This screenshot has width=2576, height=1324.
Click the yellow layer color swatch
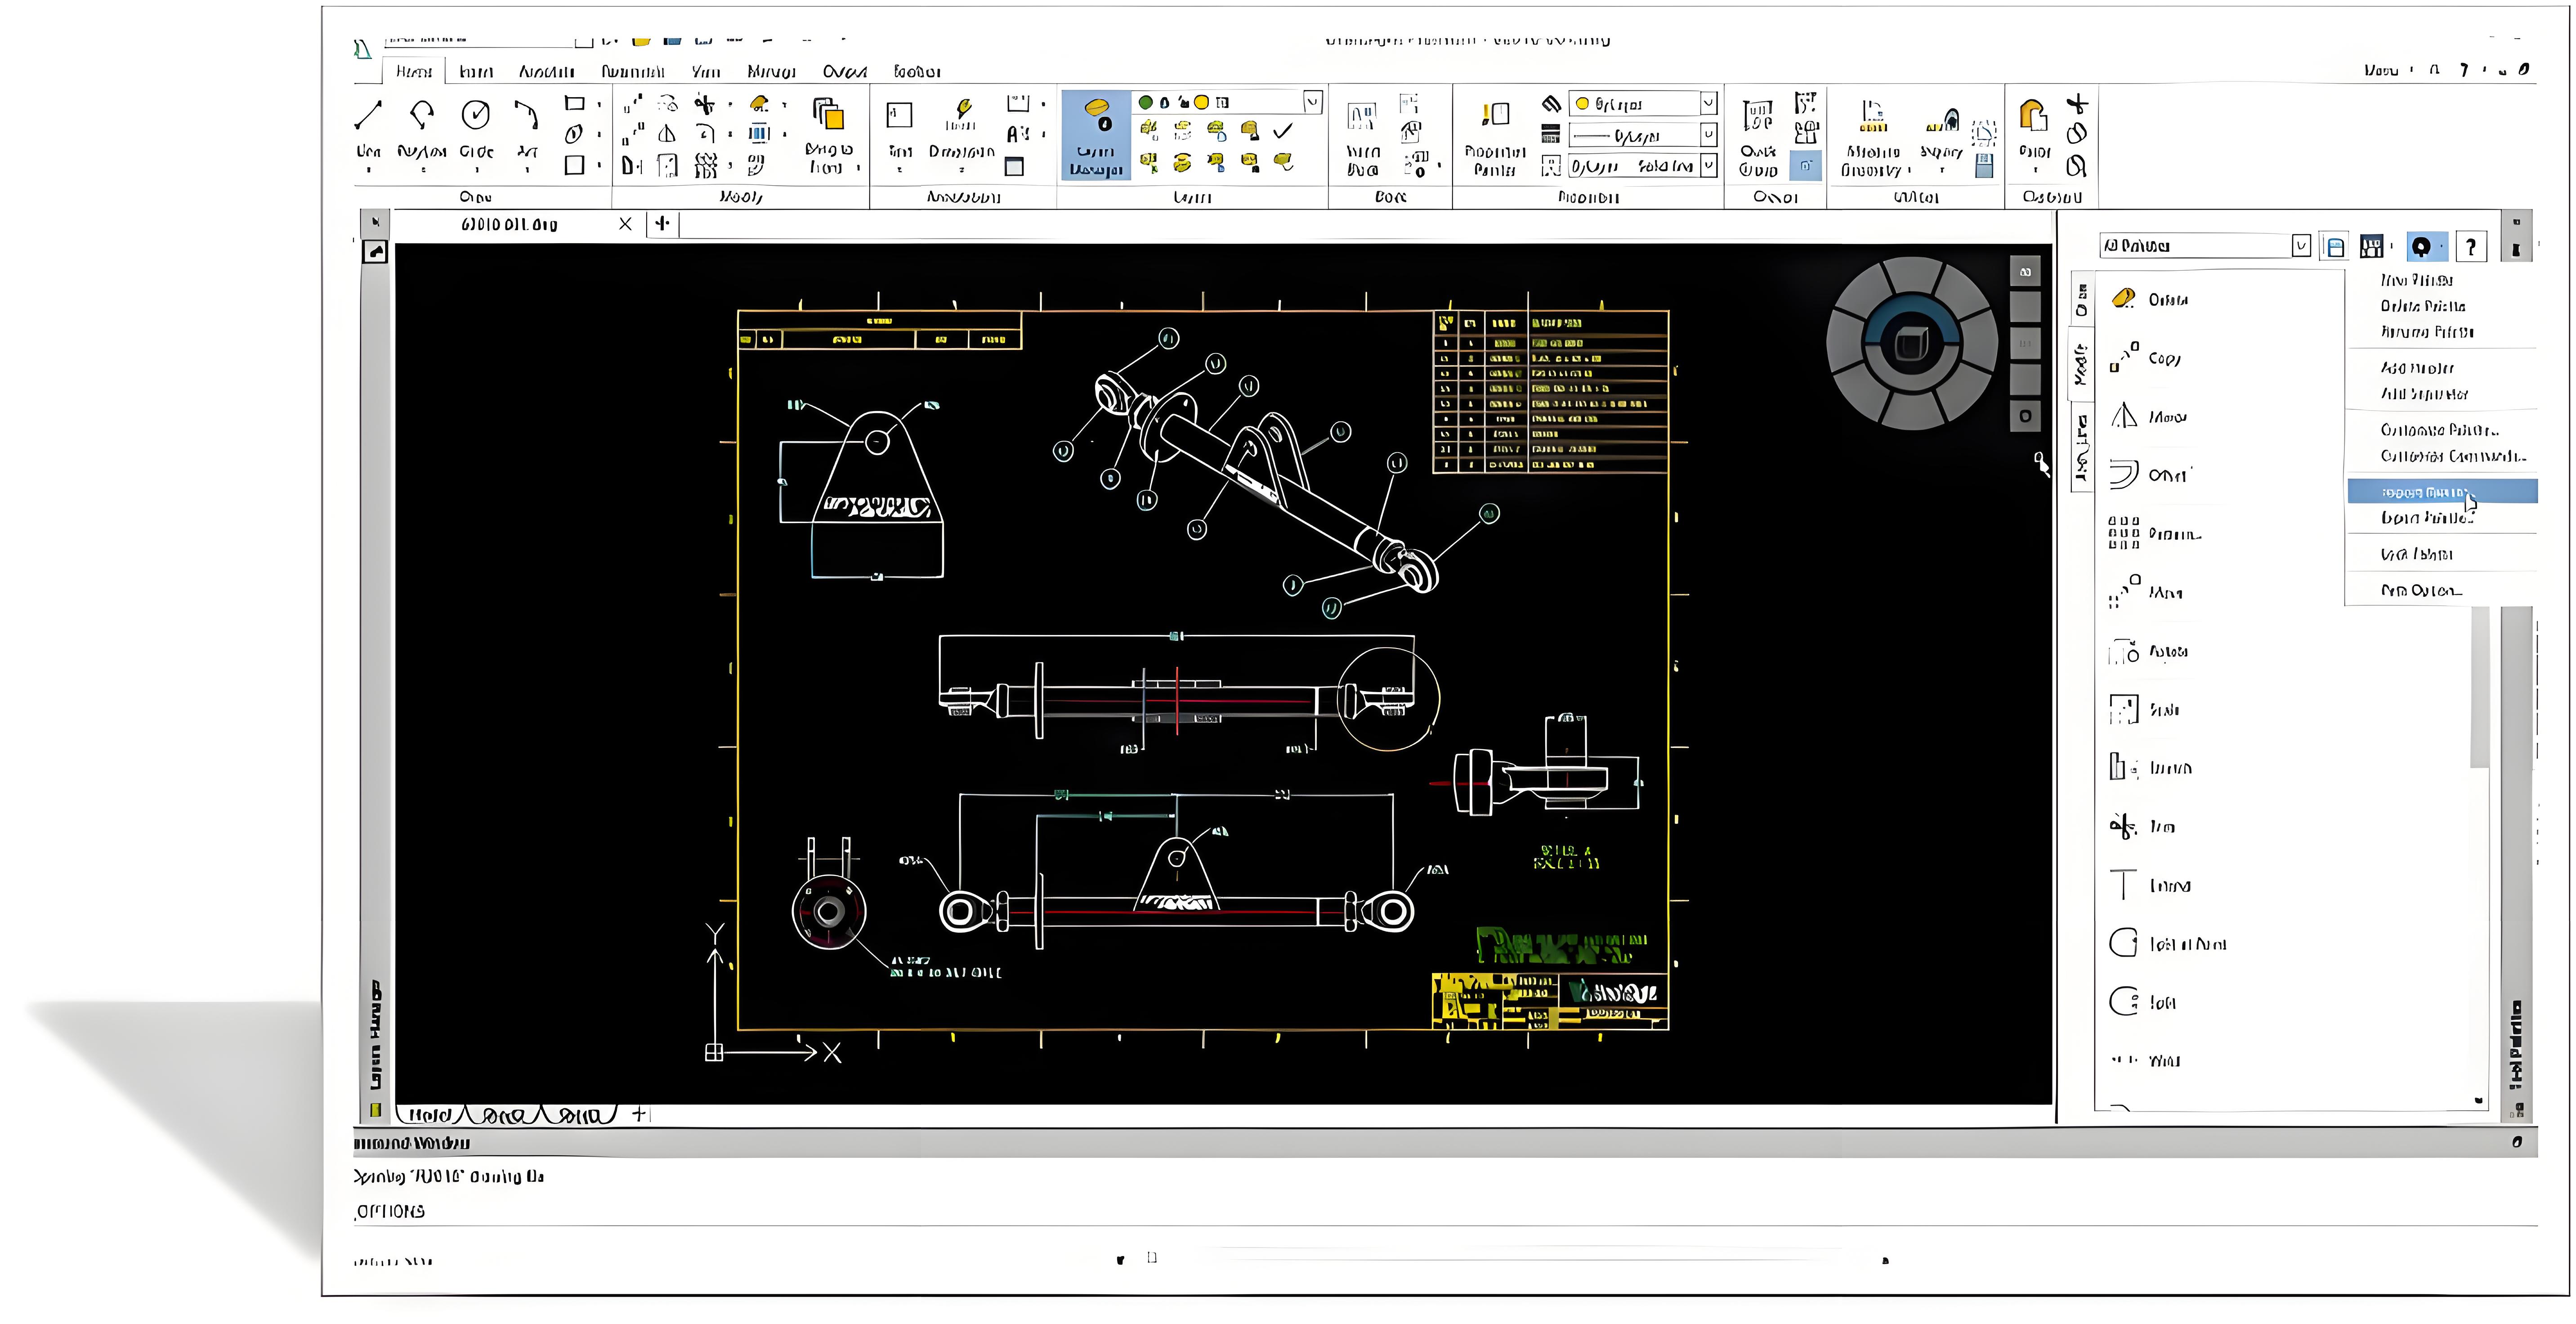1202,102
